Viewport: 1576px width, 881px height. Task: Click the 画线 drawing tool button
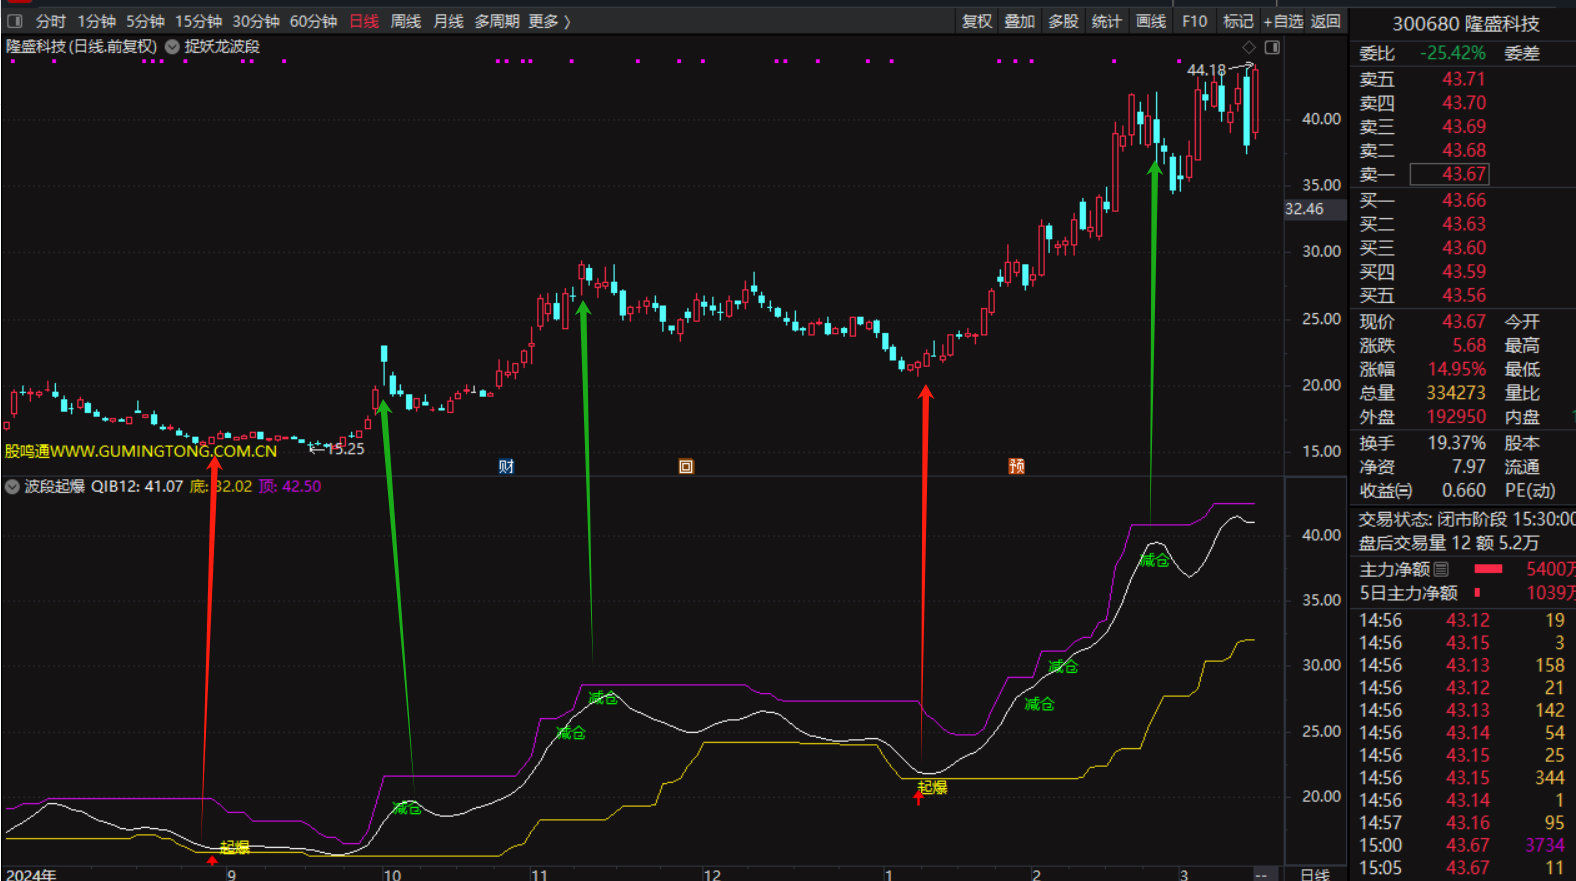(x=1151, y=21)
